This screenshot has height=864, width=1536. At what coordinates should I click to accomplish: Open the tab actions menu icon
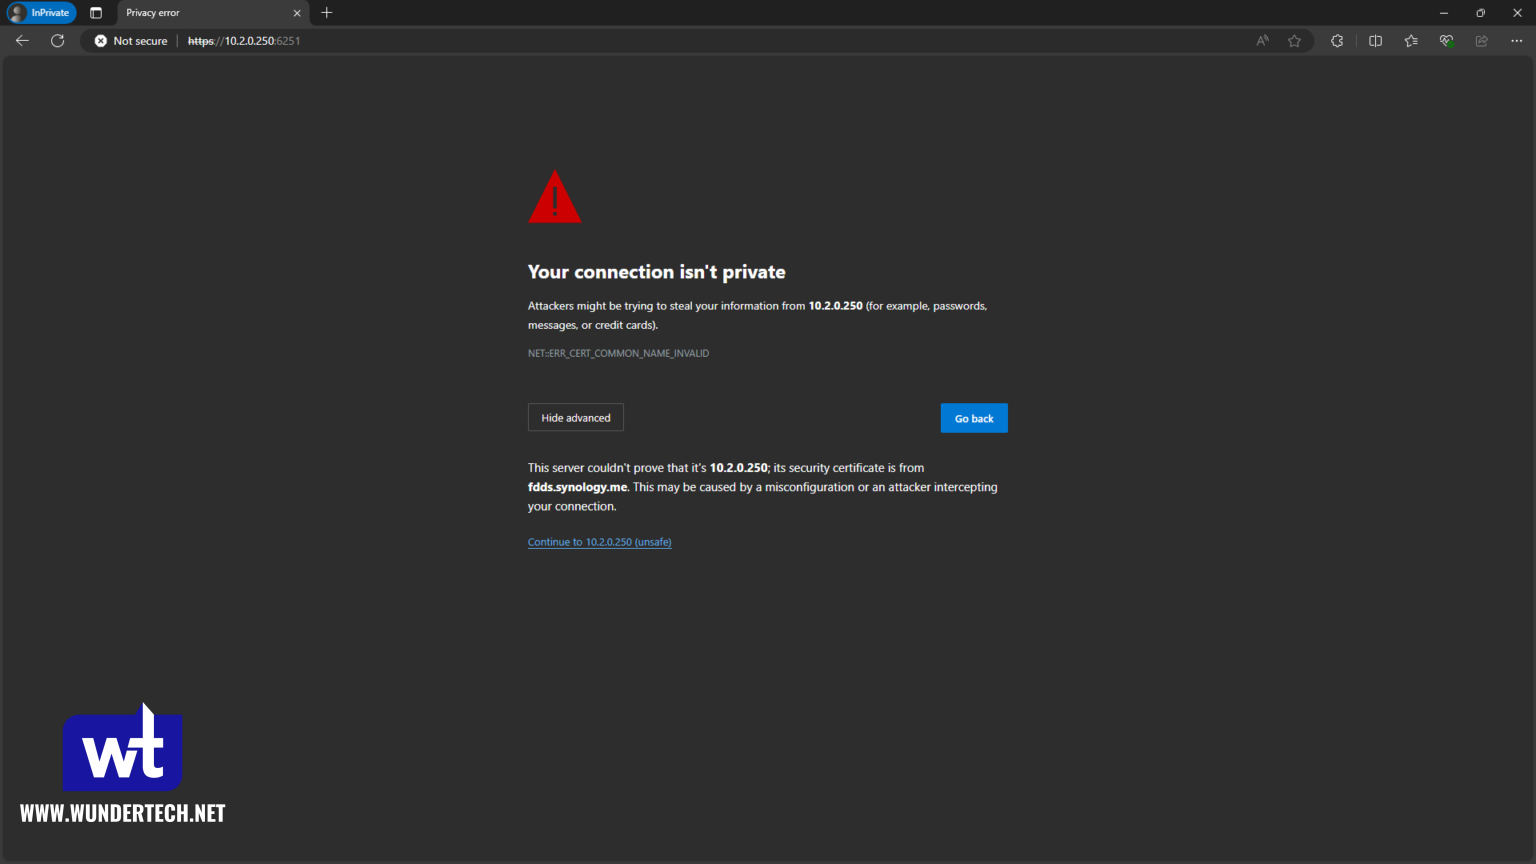click(x=96, y=12)
